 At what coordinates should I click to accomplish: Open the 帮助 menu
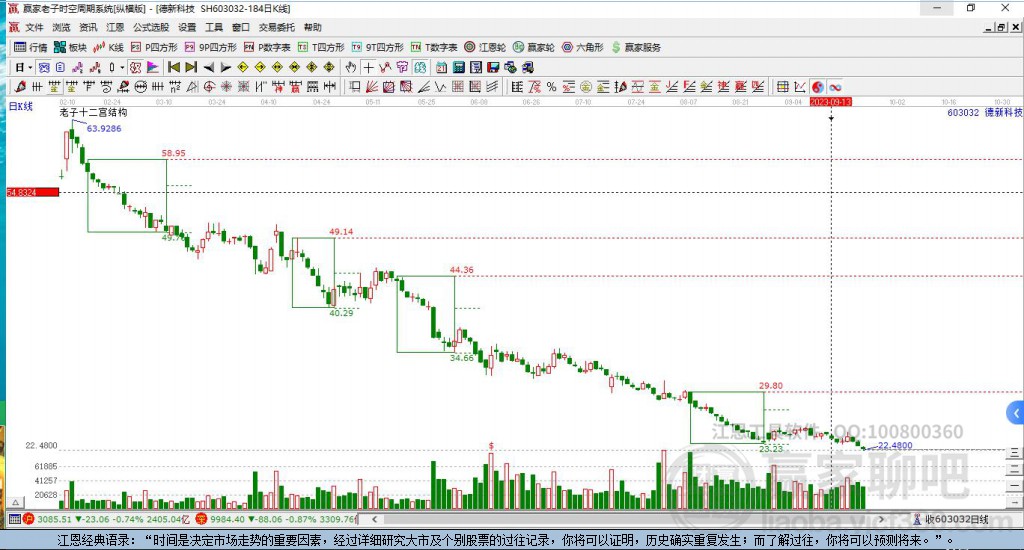pyautogui.click(x=313, y=27)
